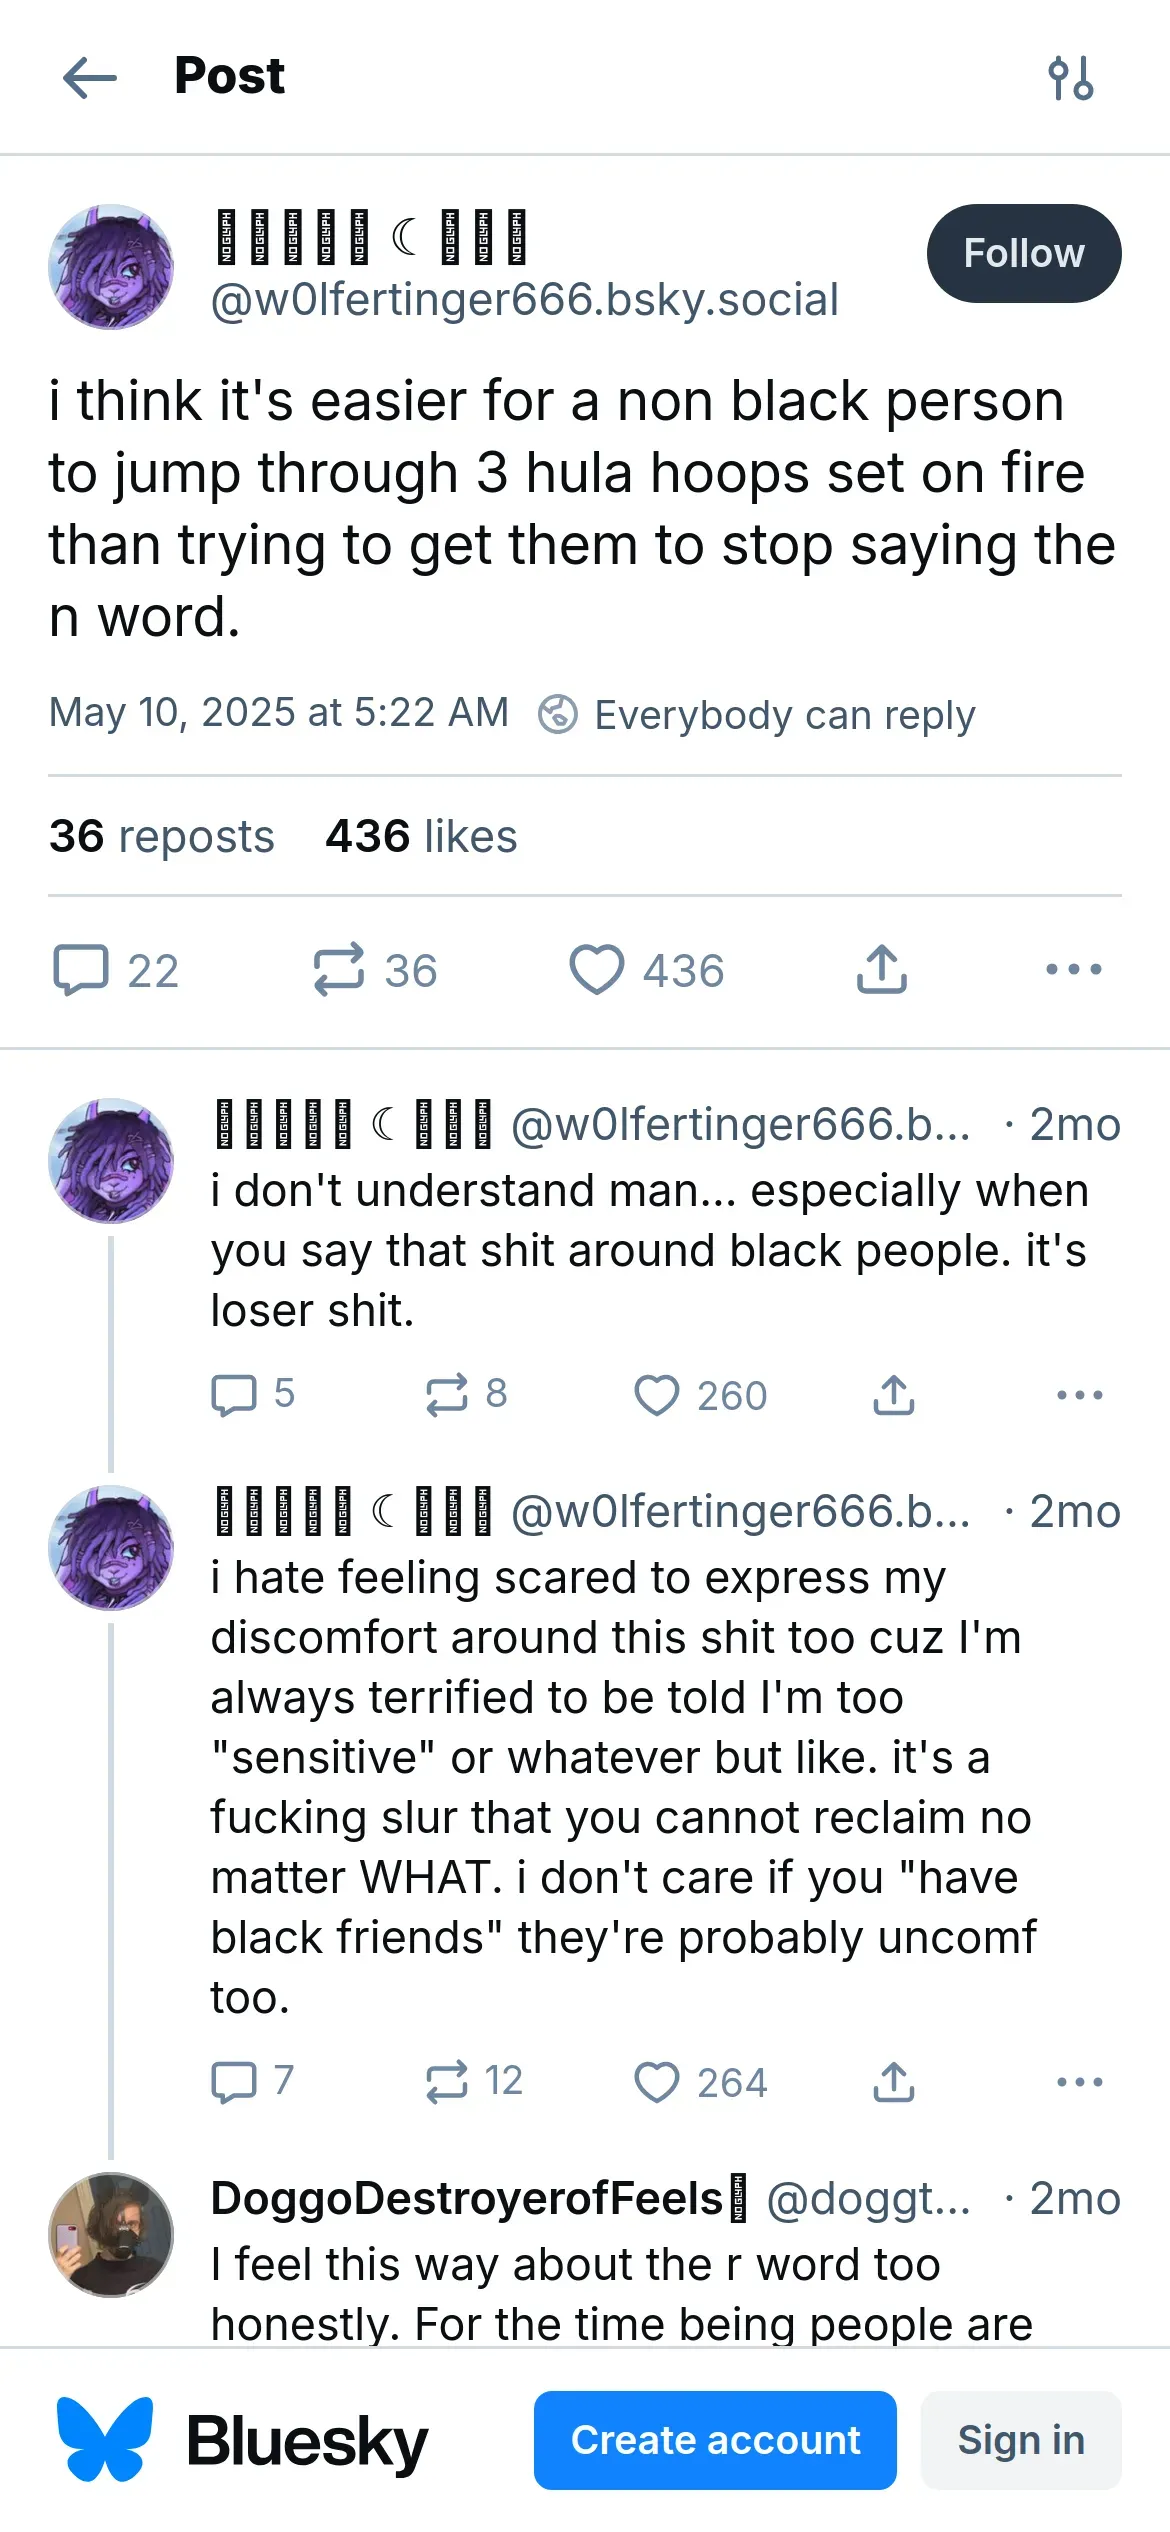View the 436 likes list
The height and width of the screenshot is (2532, 1170).
[421, 836]
